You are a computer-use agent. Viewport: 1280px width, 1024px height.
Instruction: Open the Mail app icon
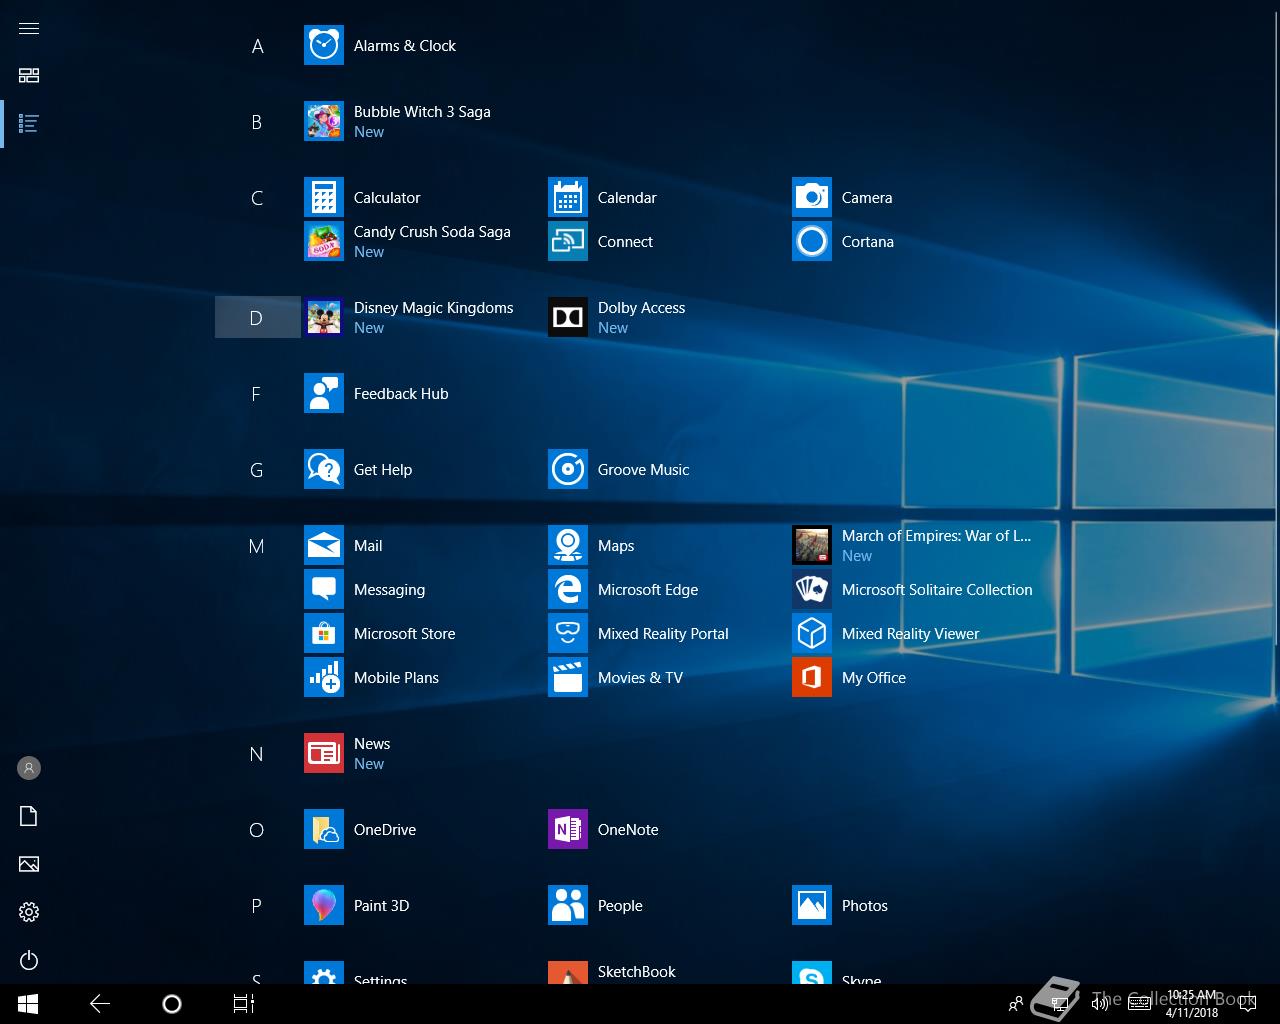click(324, 546)
